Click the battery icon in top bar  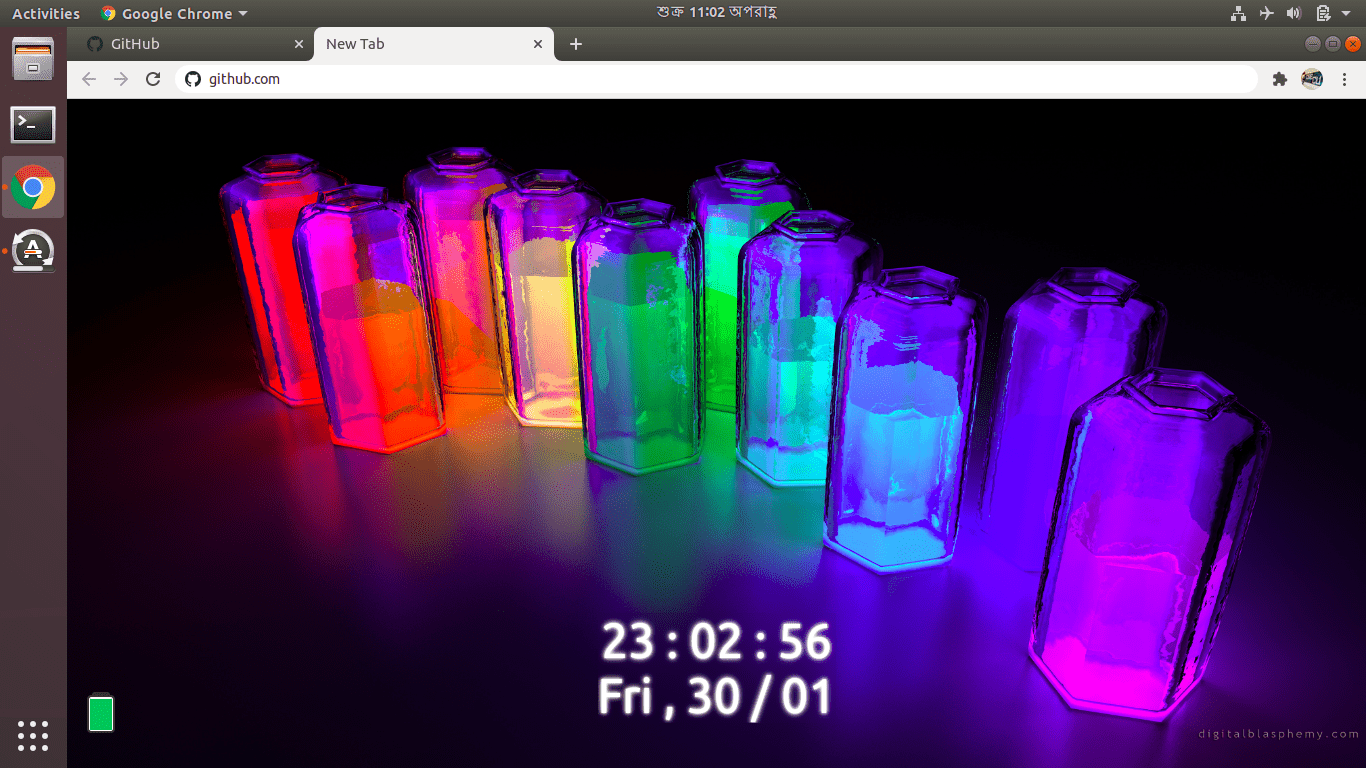coord(1322,13)
